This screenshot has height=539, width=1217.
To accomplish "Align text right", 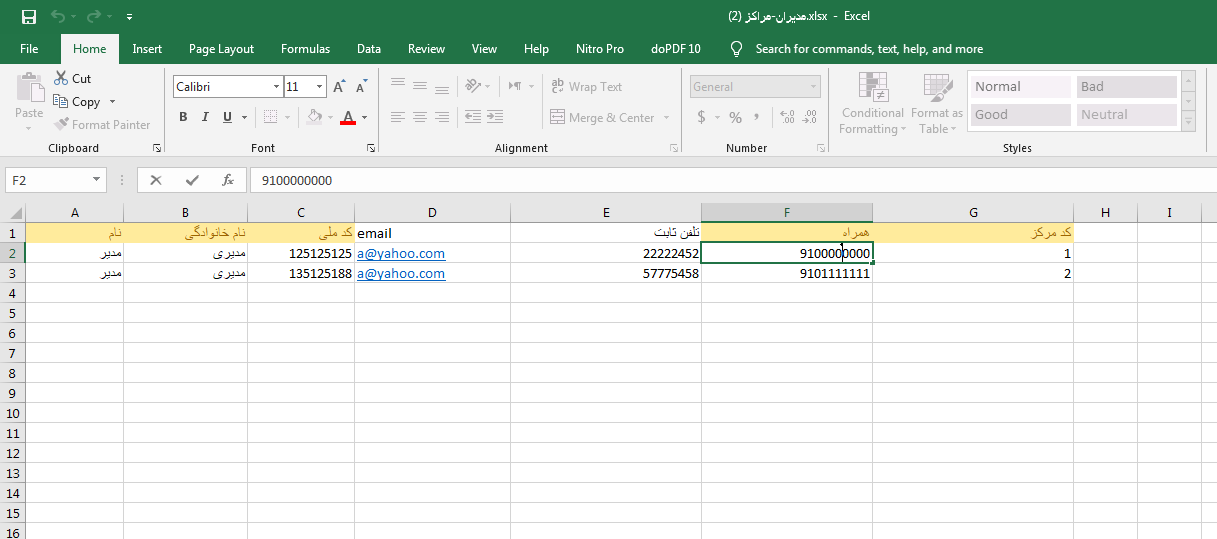I will tap(442, 117).
